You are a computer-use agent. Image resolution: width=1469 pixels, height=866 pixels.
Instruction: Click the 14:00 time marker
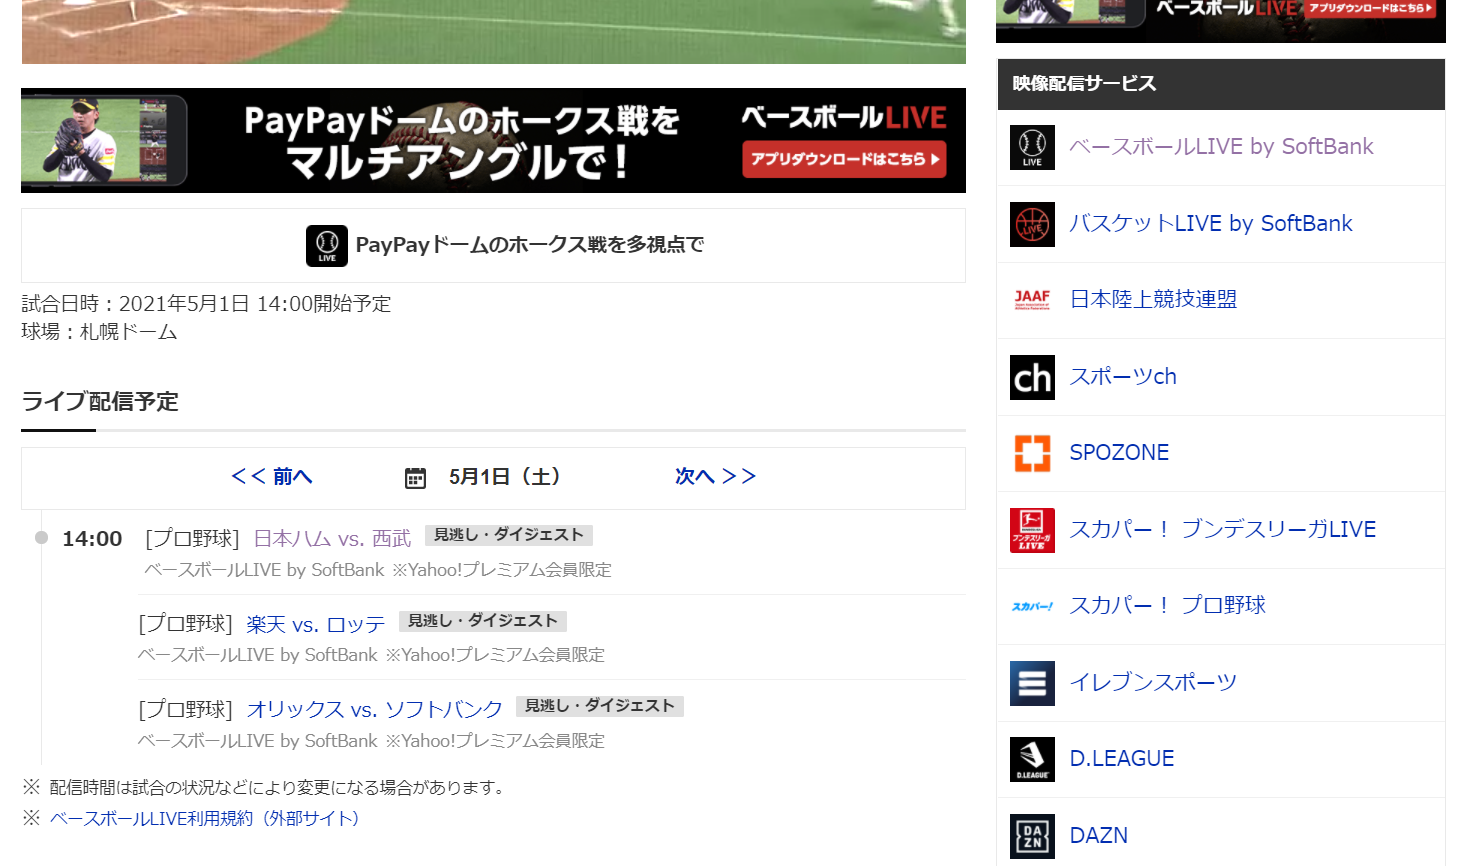pos(92,539)
